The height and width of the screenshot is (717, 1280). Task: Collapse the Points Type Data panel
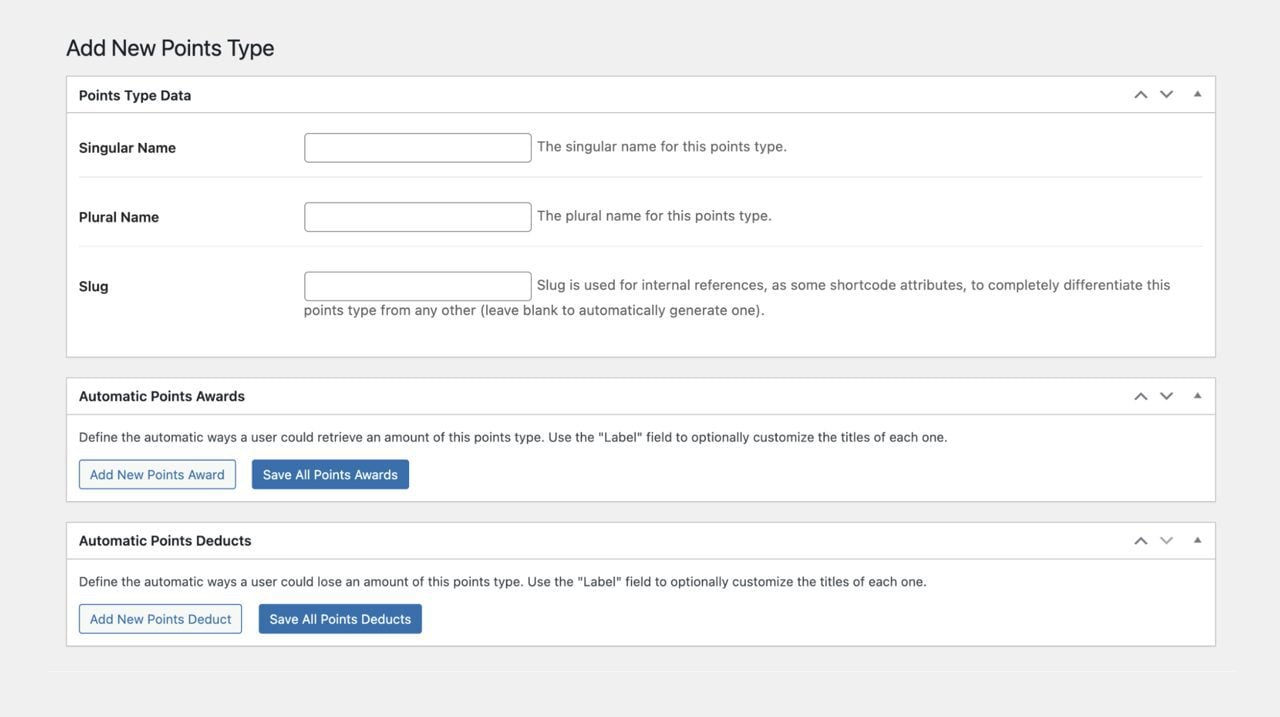(x=1195, y=92)
